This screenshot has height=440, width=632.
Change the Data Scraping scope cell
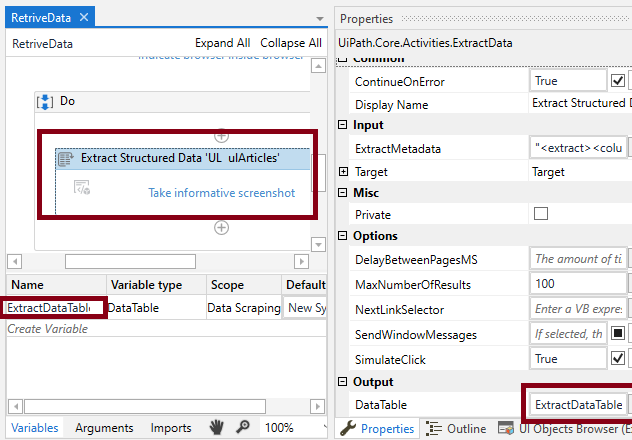click(244, 308)
